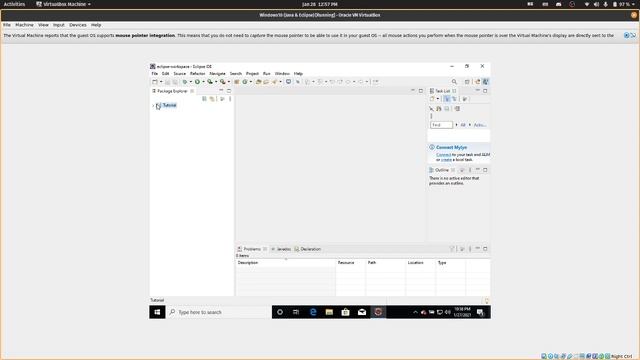Click the Debug toolbar icon in Eclipse
This screenshot has height=360, width=640.
(185, 82)
